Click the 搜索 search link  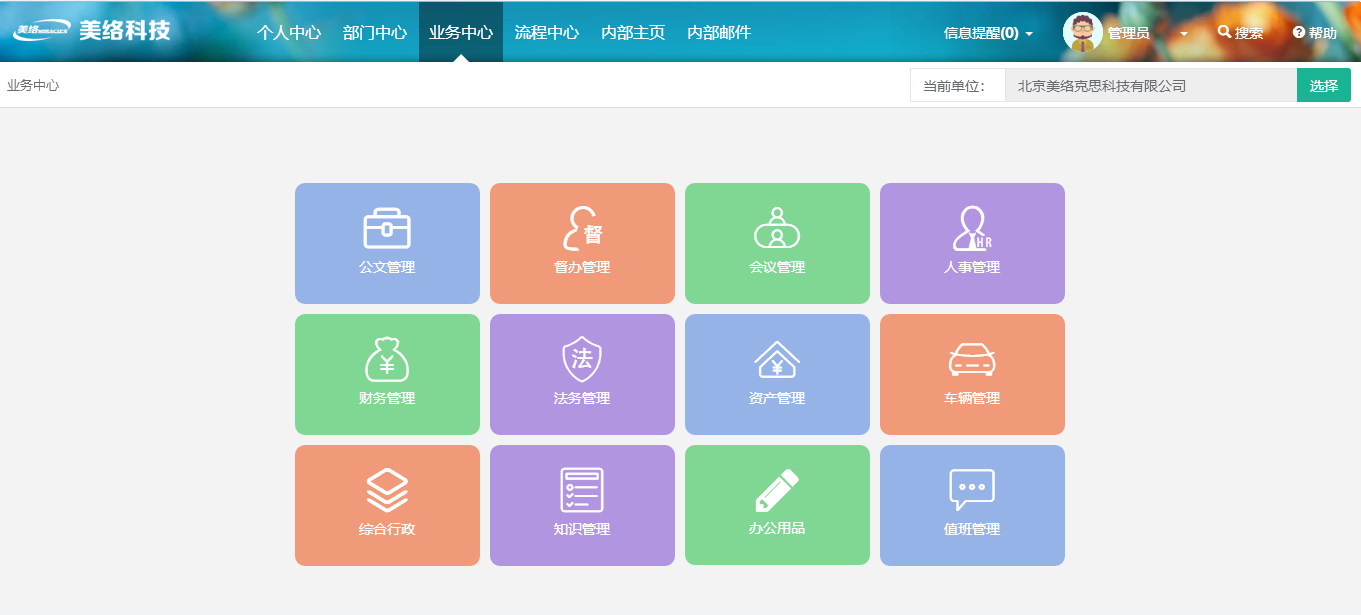1240,33
